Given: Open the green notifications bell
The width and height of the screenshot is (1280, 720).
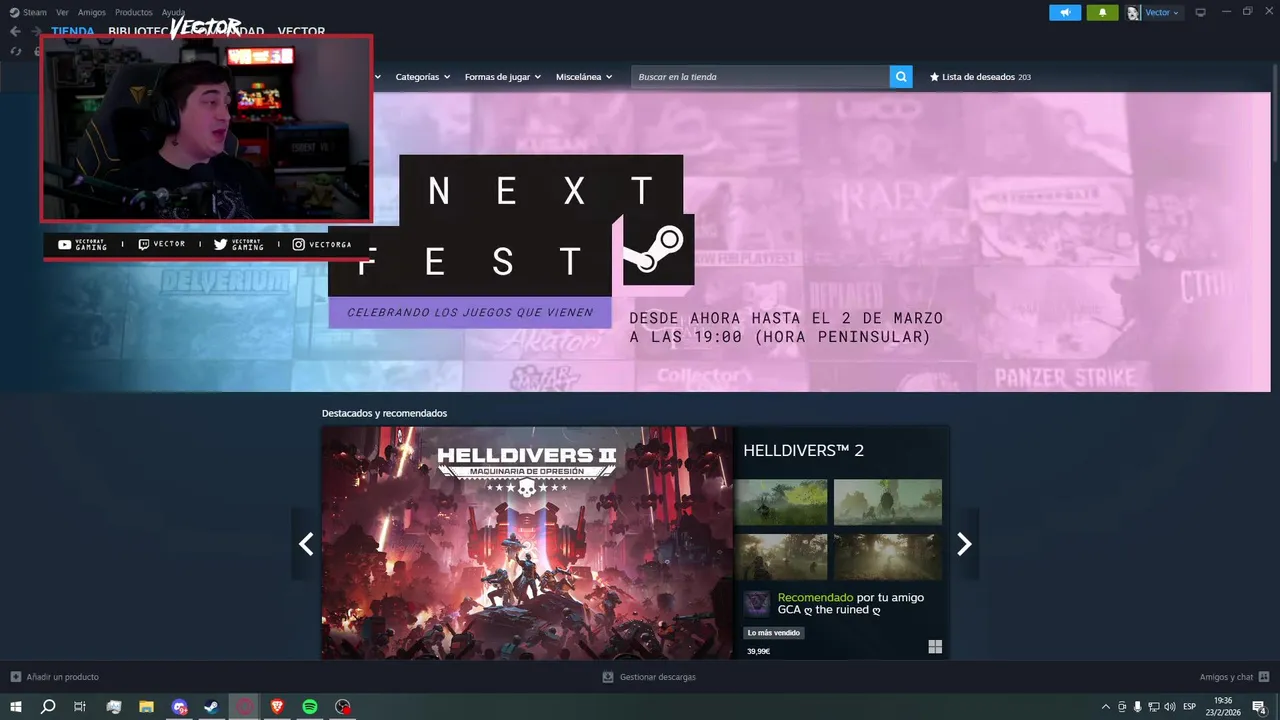Looking at the screenshot, I should coord(1102,12).
